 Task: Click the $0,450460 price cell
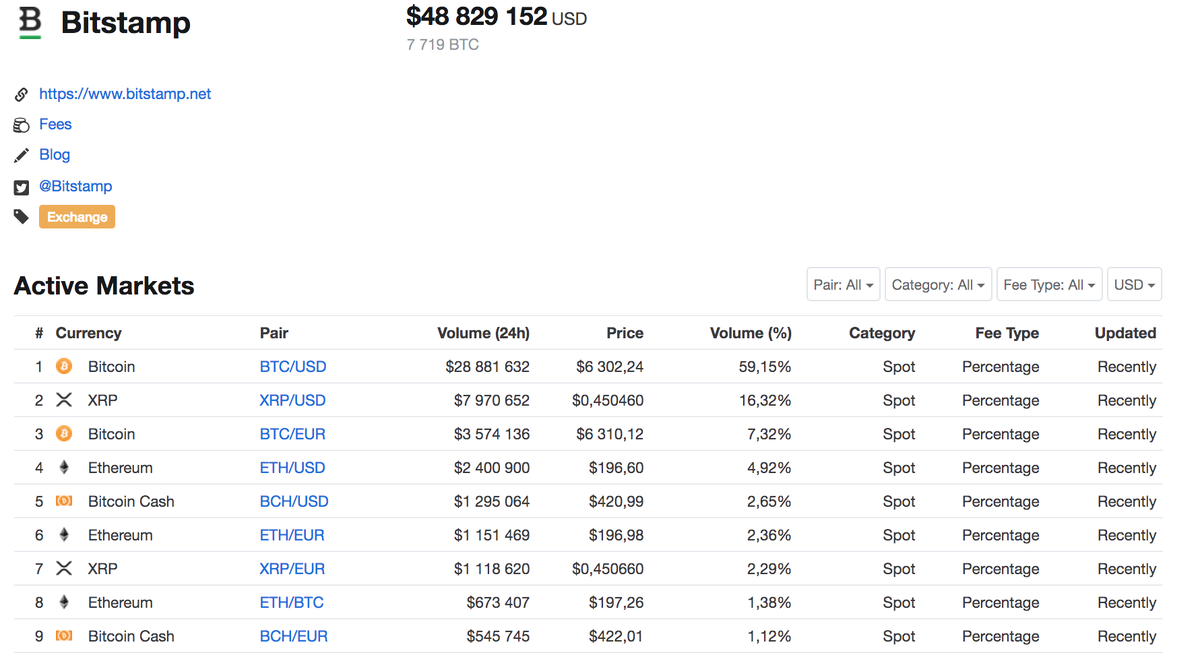tap(608, 400)
